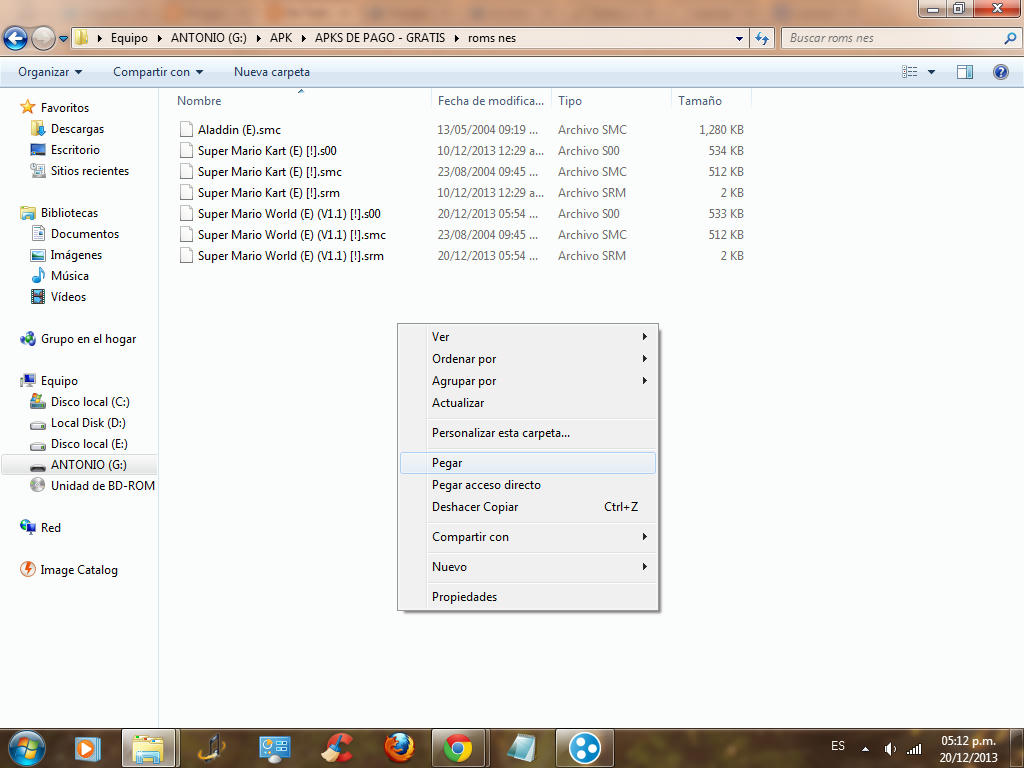Image resolution: width=1024 pixels, height=768 pixels.
Task: Expand the Organizar dropdown menu
Action: (x=50, y=72)
